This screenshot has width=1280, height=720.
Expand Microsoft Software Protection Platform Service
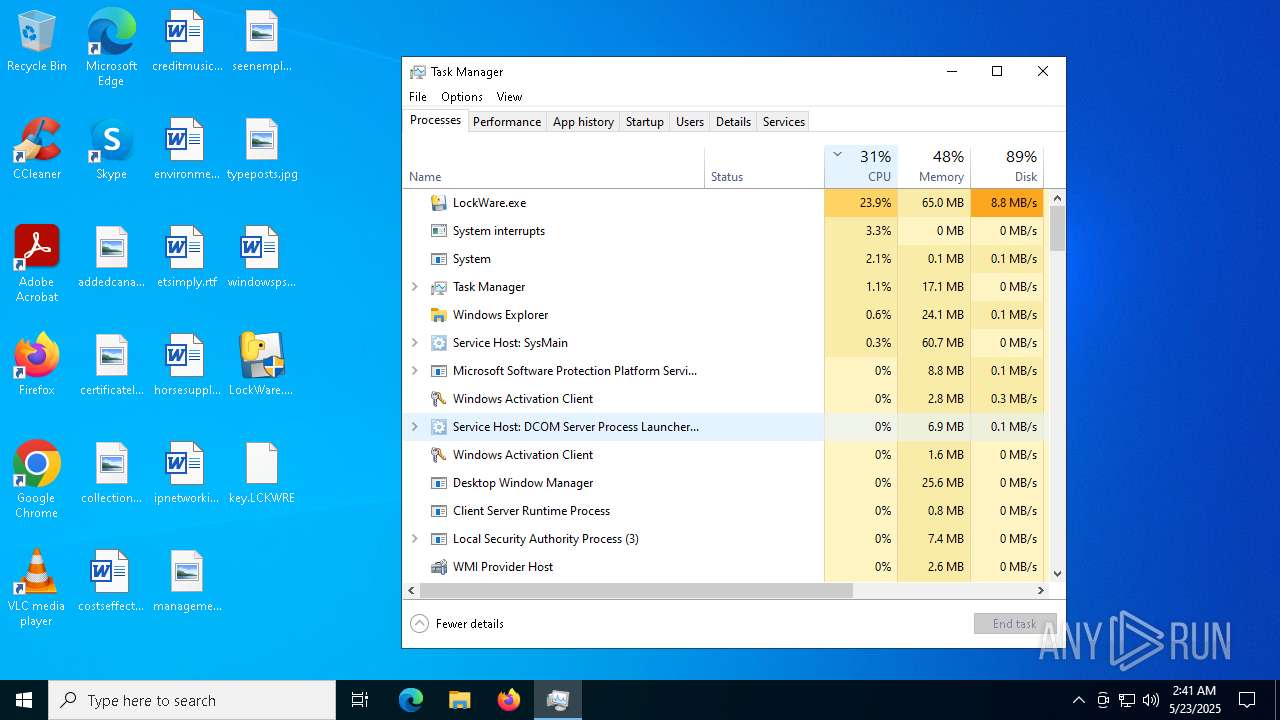click(415, 371)
